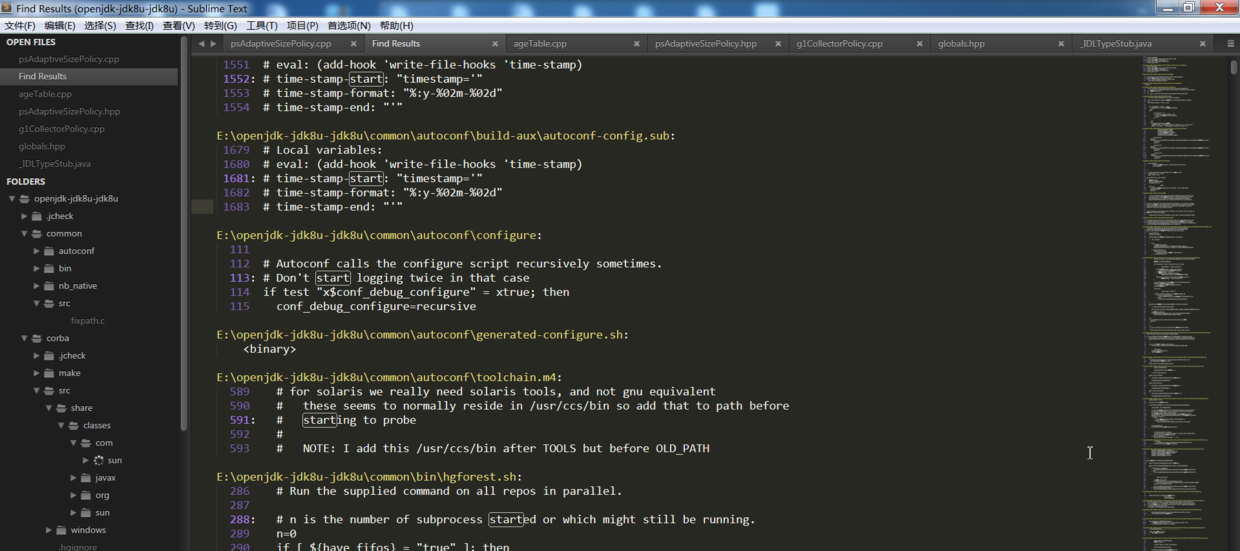
Task: Switch to the g1CollectorPolicy.cpp tab
Action: [x=840, y=44]
